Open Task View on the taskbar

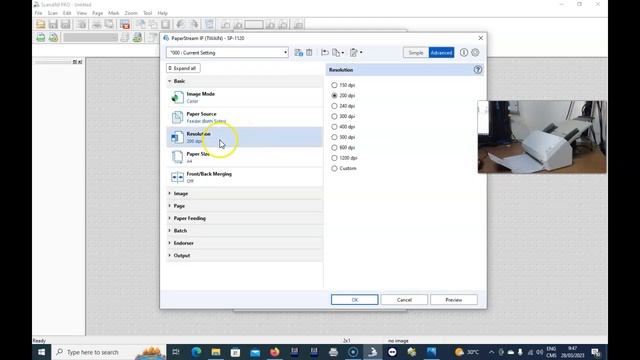[x=176, y=352]
